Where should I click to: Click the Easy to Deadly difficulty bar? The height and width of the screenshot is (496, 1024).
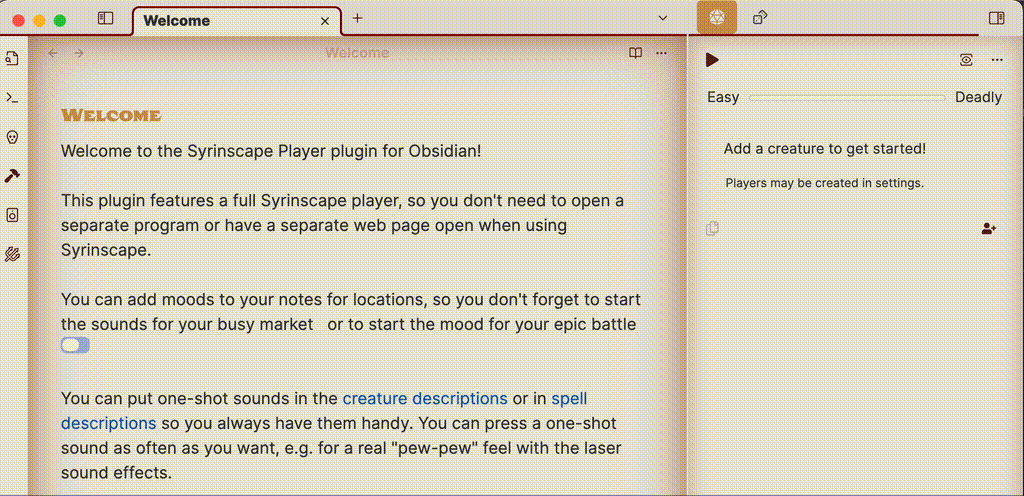[847, 98]
